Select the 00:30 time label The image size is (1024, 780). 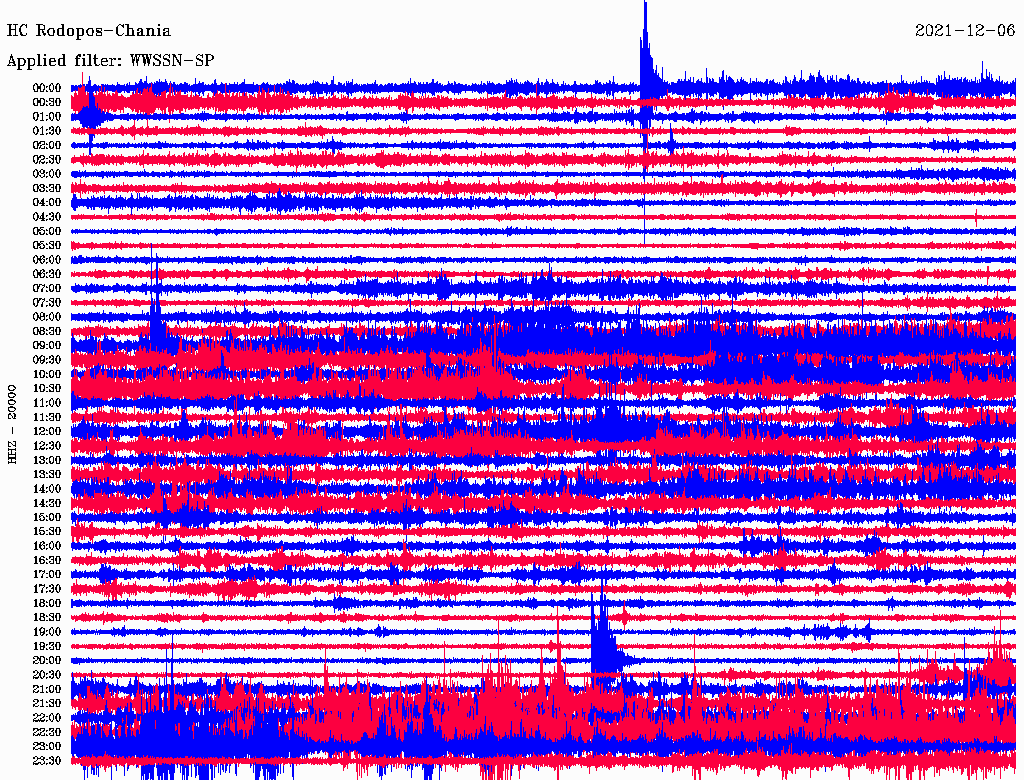[x=47, y=102]
